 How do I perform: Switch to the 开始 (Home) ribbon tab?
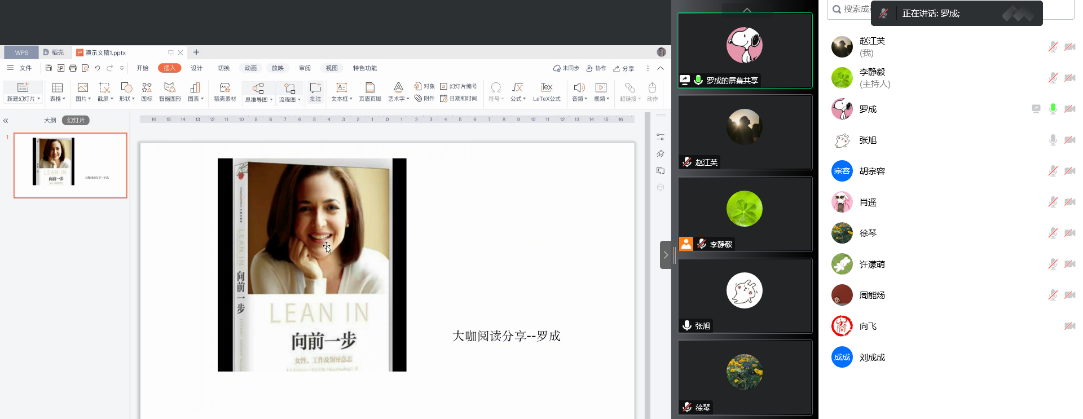[x=142, y=68]
